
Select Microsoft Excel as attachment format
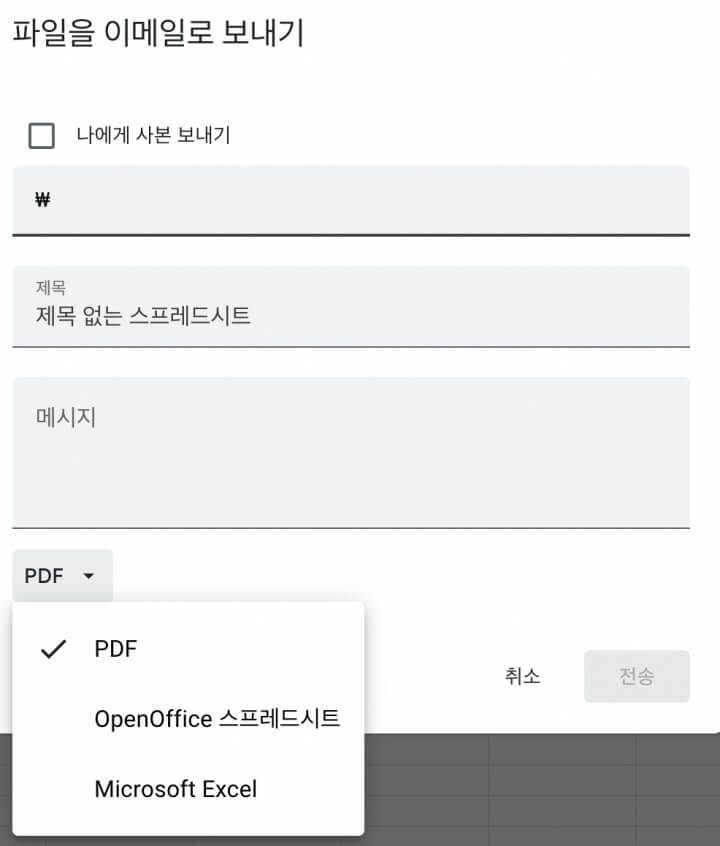click(x=176, y=789)
